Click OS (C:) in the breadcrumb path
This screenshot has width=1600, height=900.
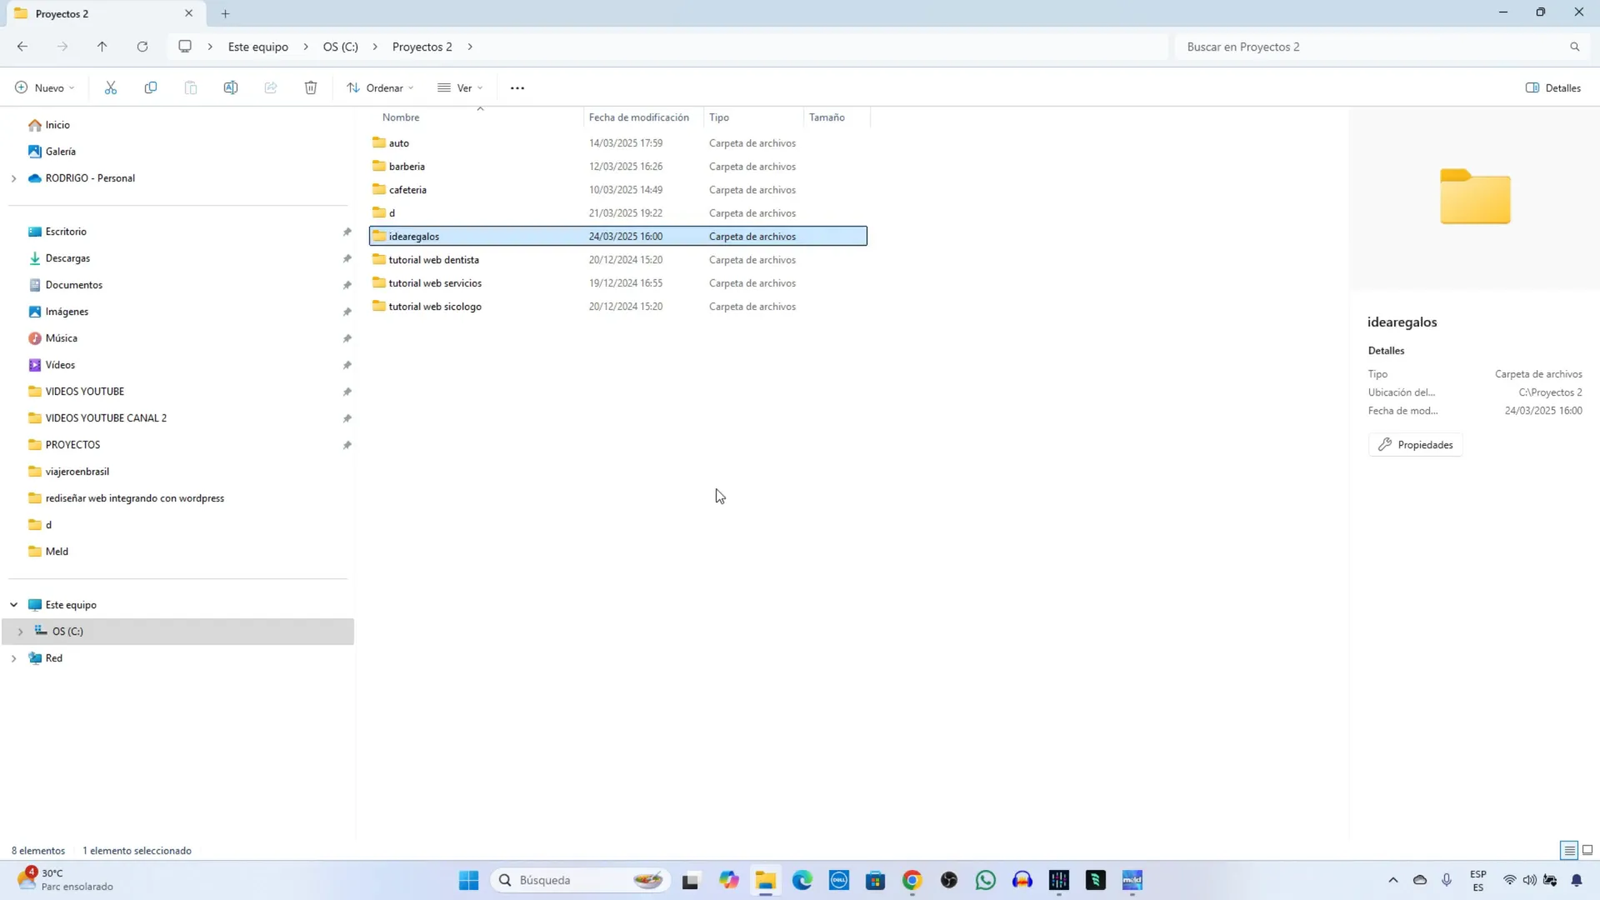click(340, 47)
